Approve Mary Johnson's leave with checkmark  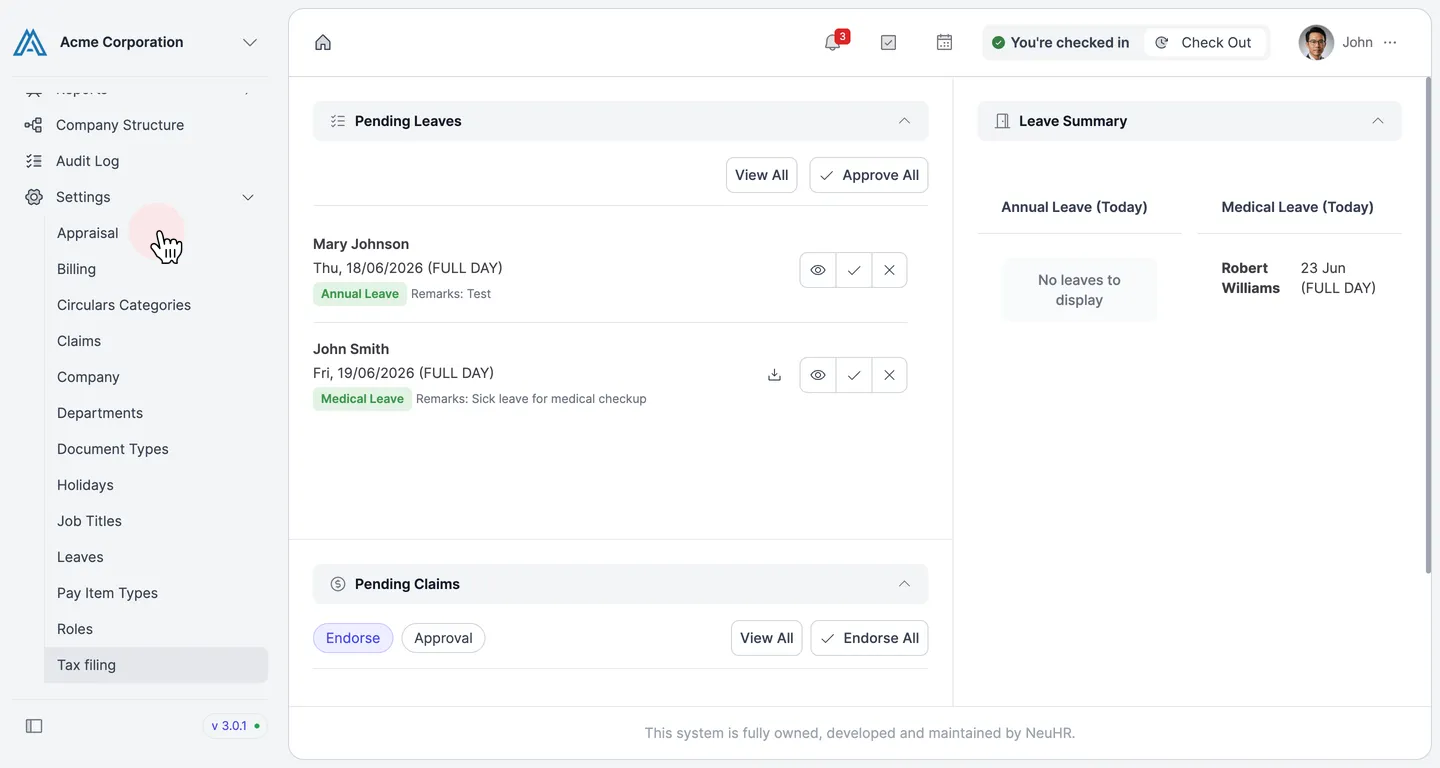coord(854,270)
